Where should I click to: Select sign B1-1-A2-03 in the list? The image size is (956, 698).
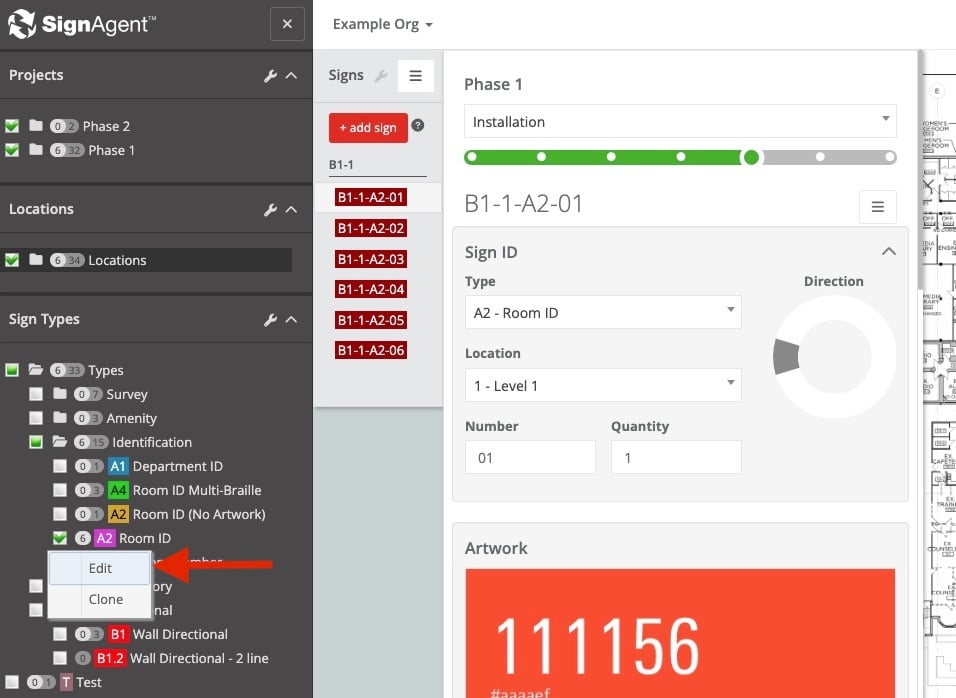(371, 259)
